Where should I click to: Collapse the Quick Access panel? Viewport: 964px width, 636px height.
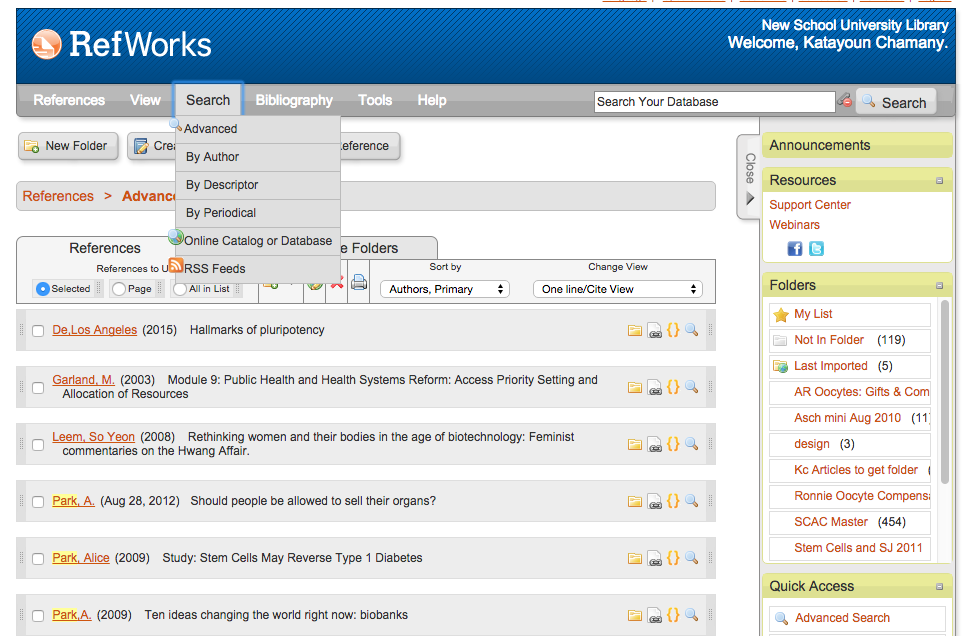(939, 587)
